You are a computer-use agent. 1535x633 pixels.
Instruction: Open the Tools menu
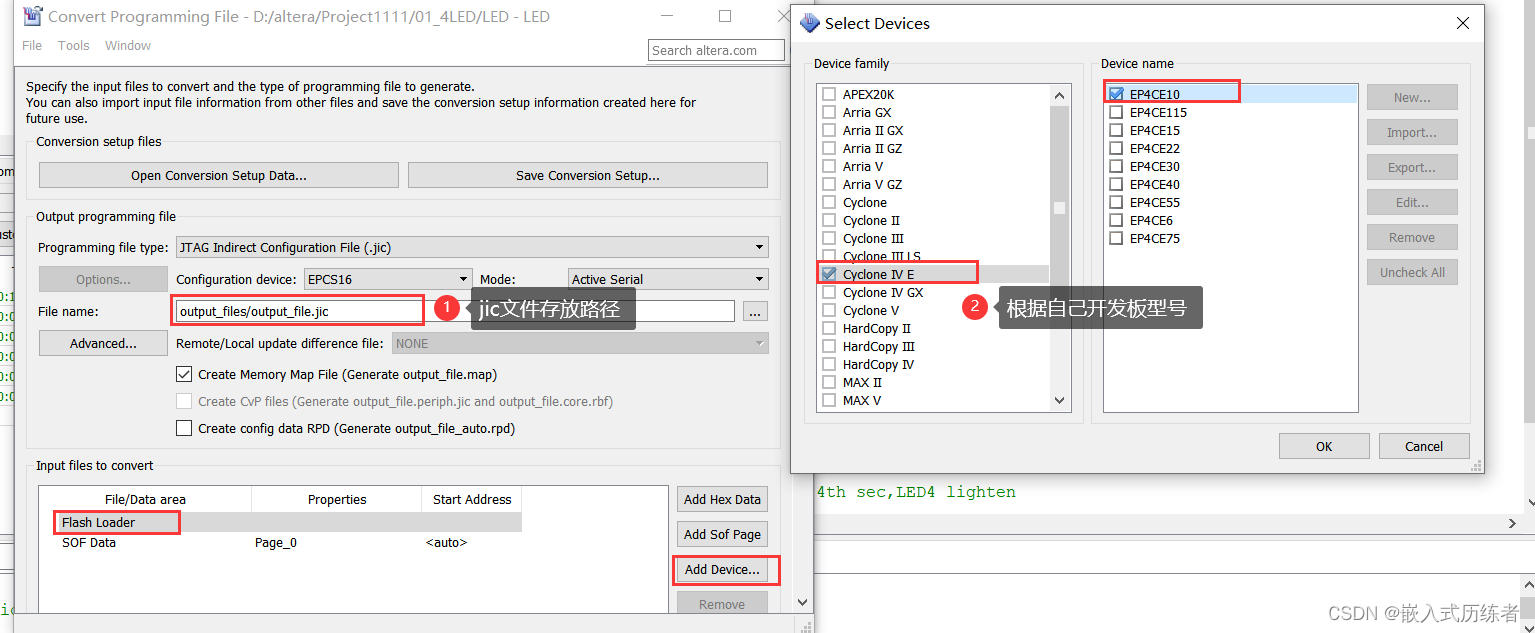coord(73,45)
